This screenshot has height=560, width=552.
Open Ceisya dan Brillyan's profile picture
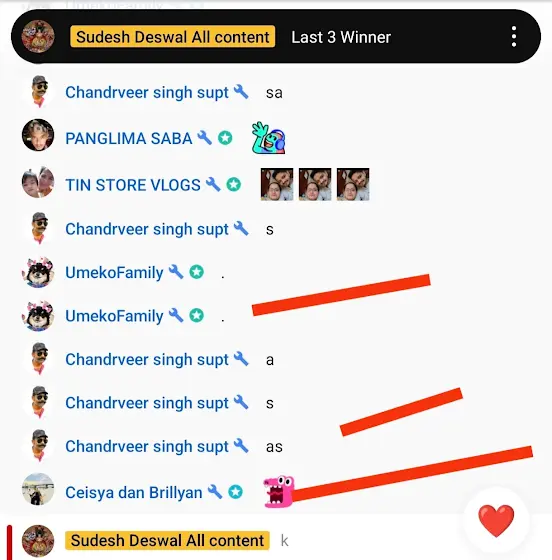[x=38, y=489]
